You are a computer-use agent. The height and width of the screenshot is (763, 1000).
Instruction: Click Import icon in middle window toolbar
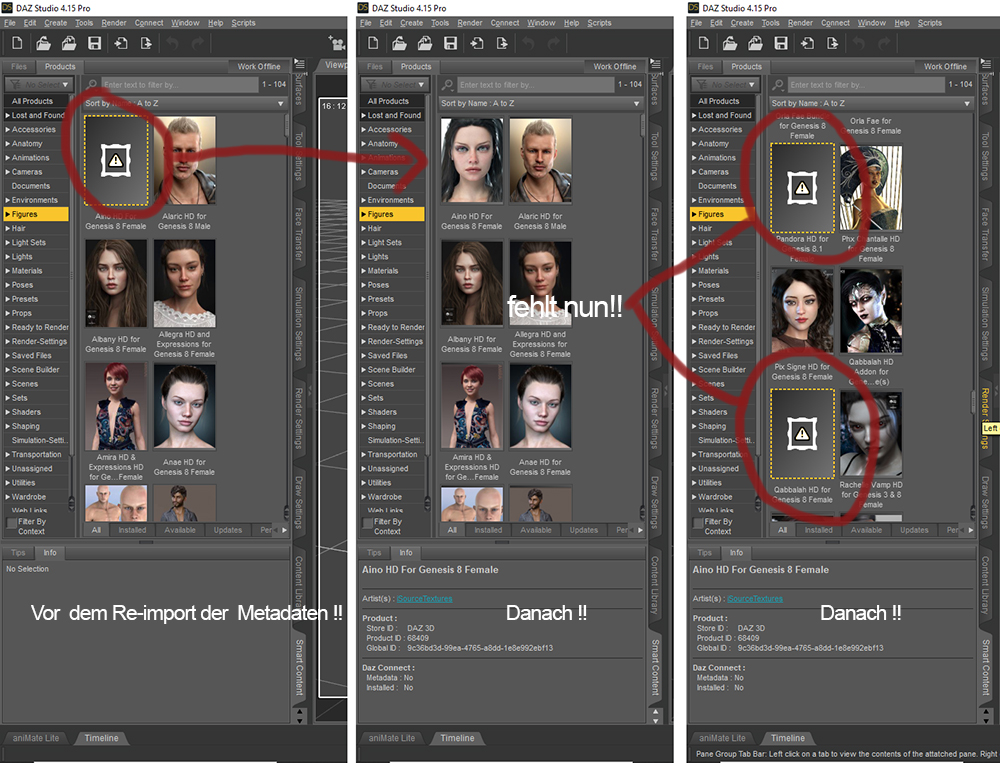click(476, 43)
